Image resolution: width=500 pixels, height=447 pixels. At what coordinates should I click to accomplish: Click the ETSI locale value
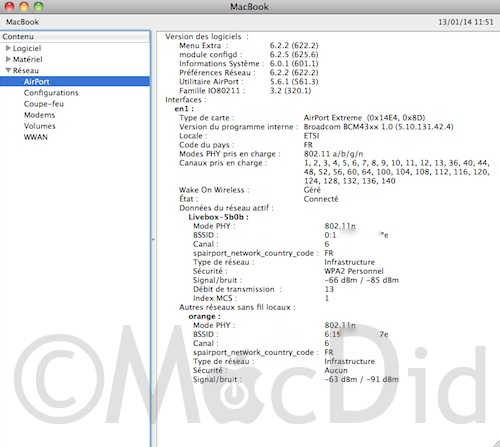[x=311, y=136]
